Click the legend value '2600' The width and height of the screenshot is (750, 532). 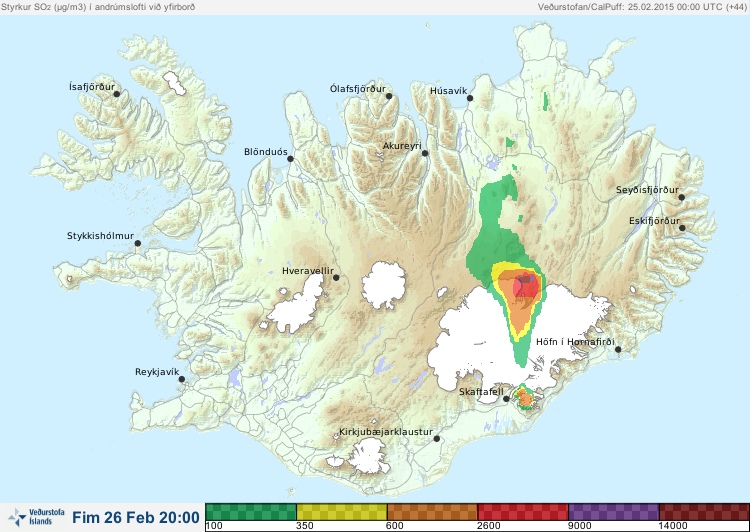coord(489,526)
